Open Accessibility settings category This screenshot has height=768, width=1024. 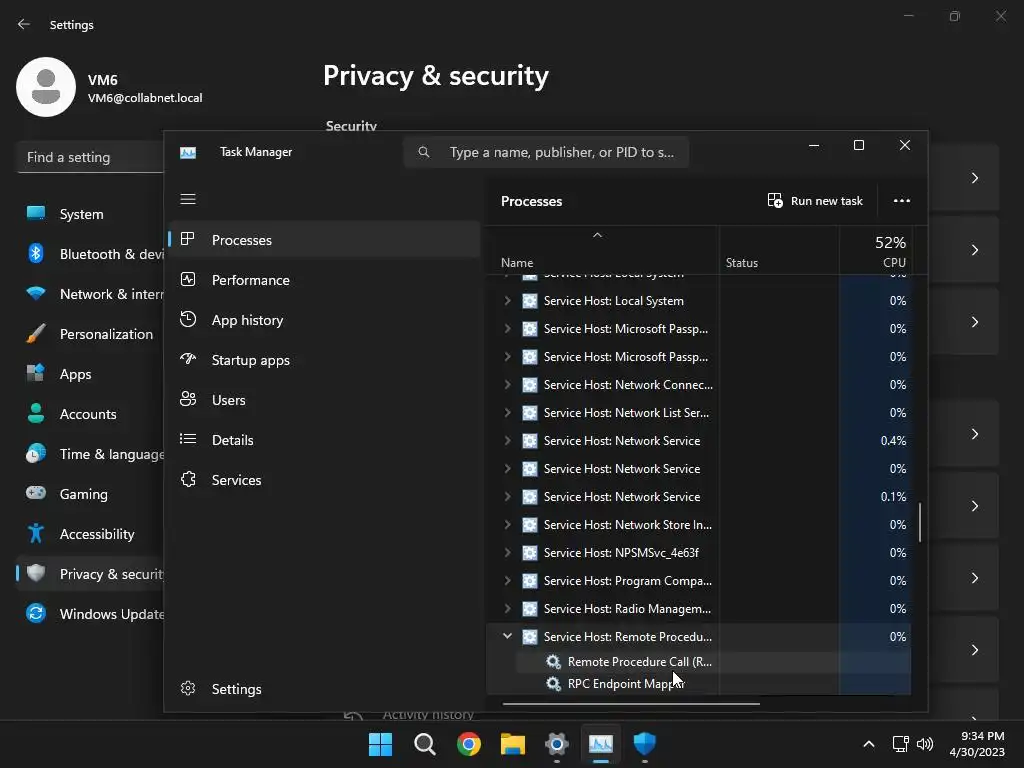90,534
